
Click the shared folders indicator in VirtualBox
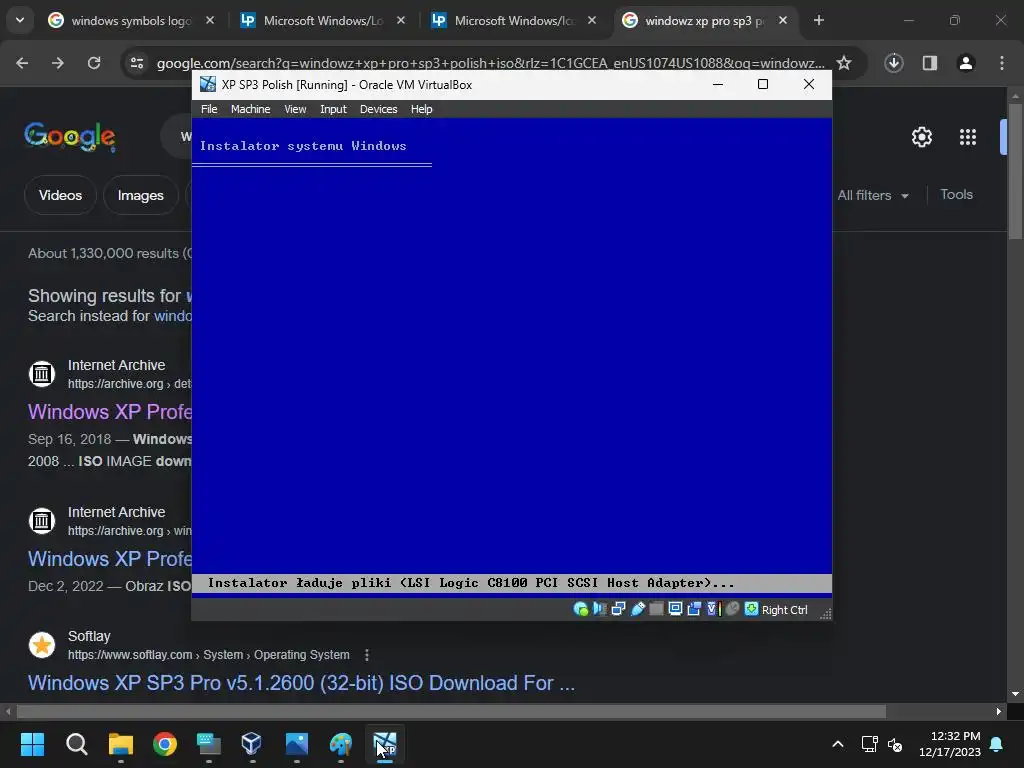point(656,609)
